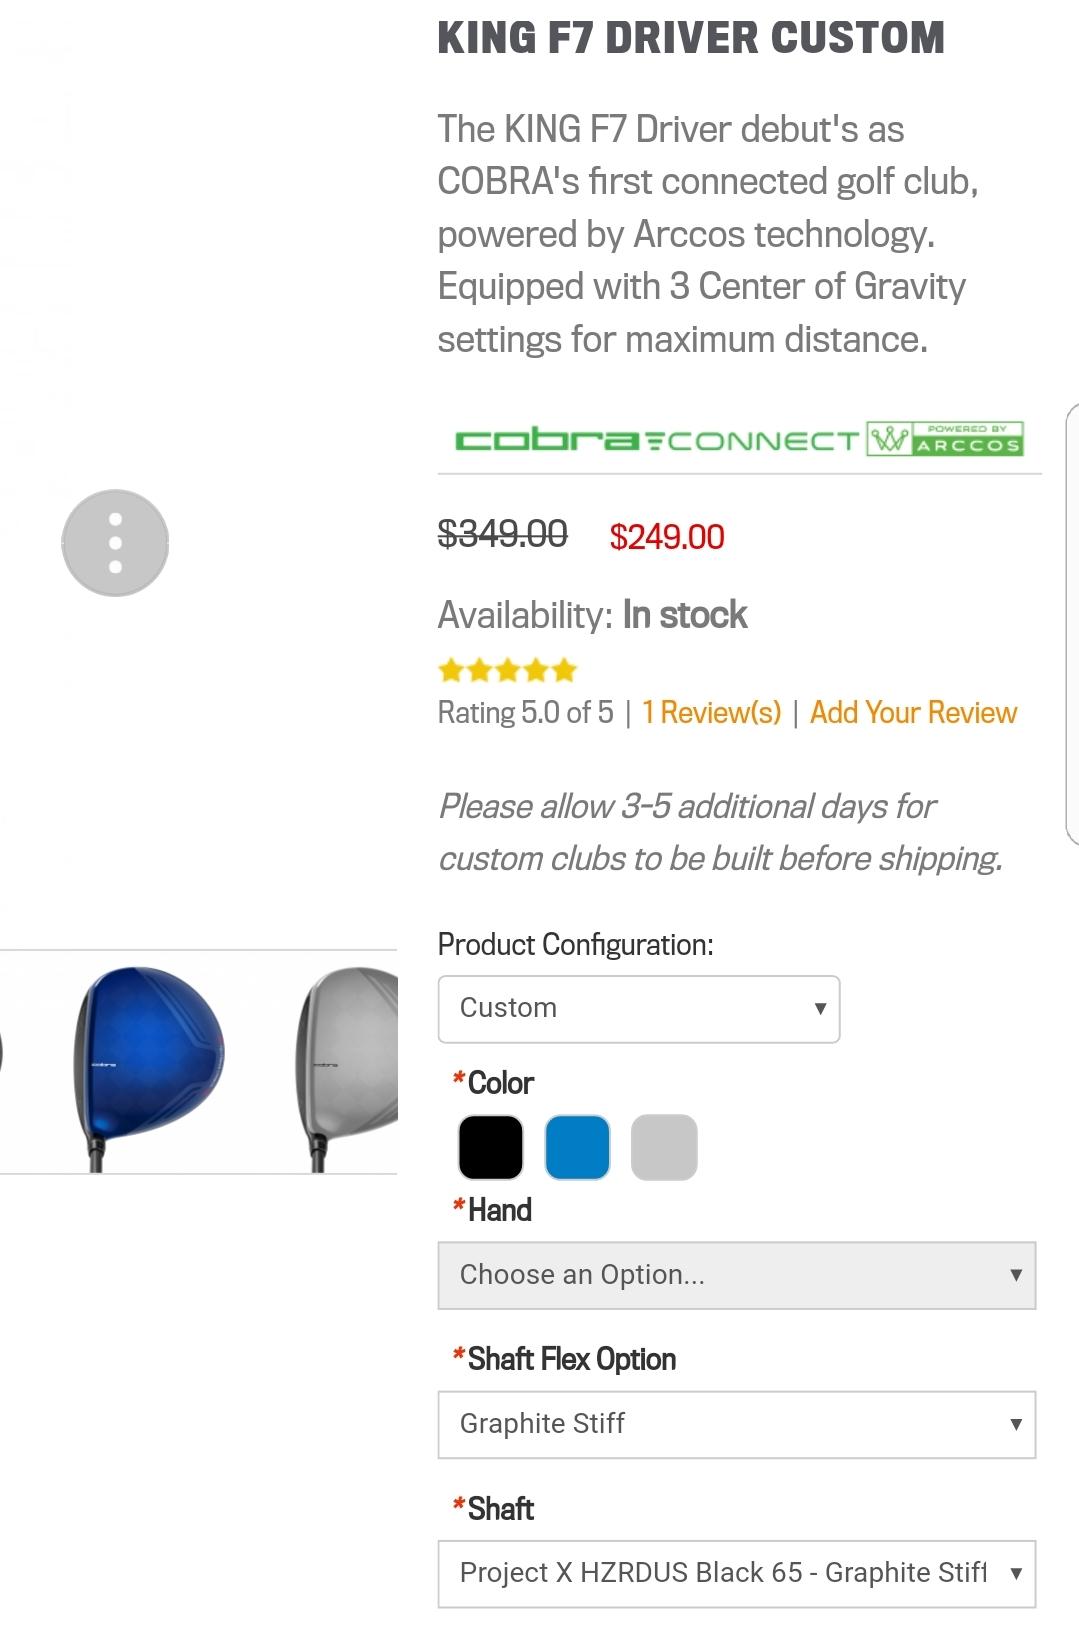Viewport: 1079px width, 1629px height.
Task: Pick the silver gray color swatch
Action: [x=664, y=1147]
